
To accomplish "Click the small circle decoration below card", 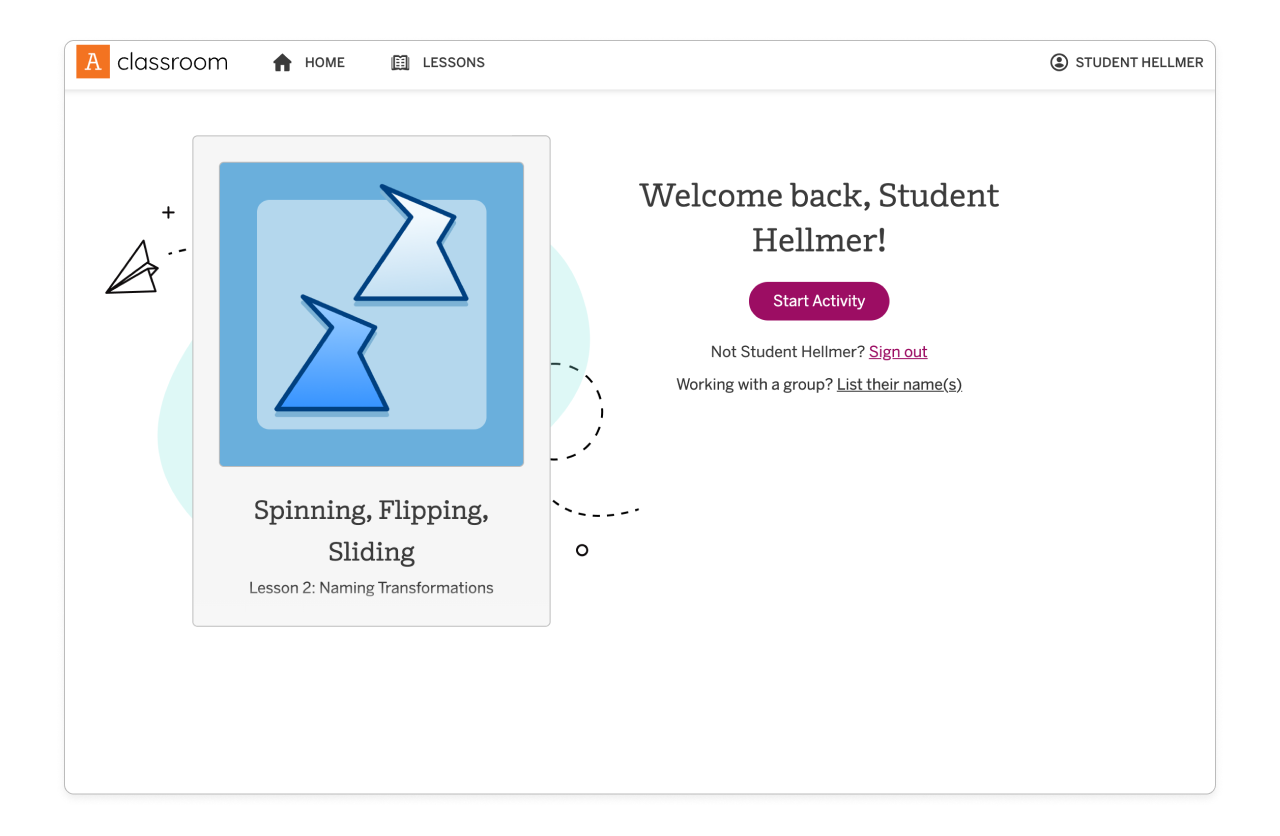I will (582, 550).
